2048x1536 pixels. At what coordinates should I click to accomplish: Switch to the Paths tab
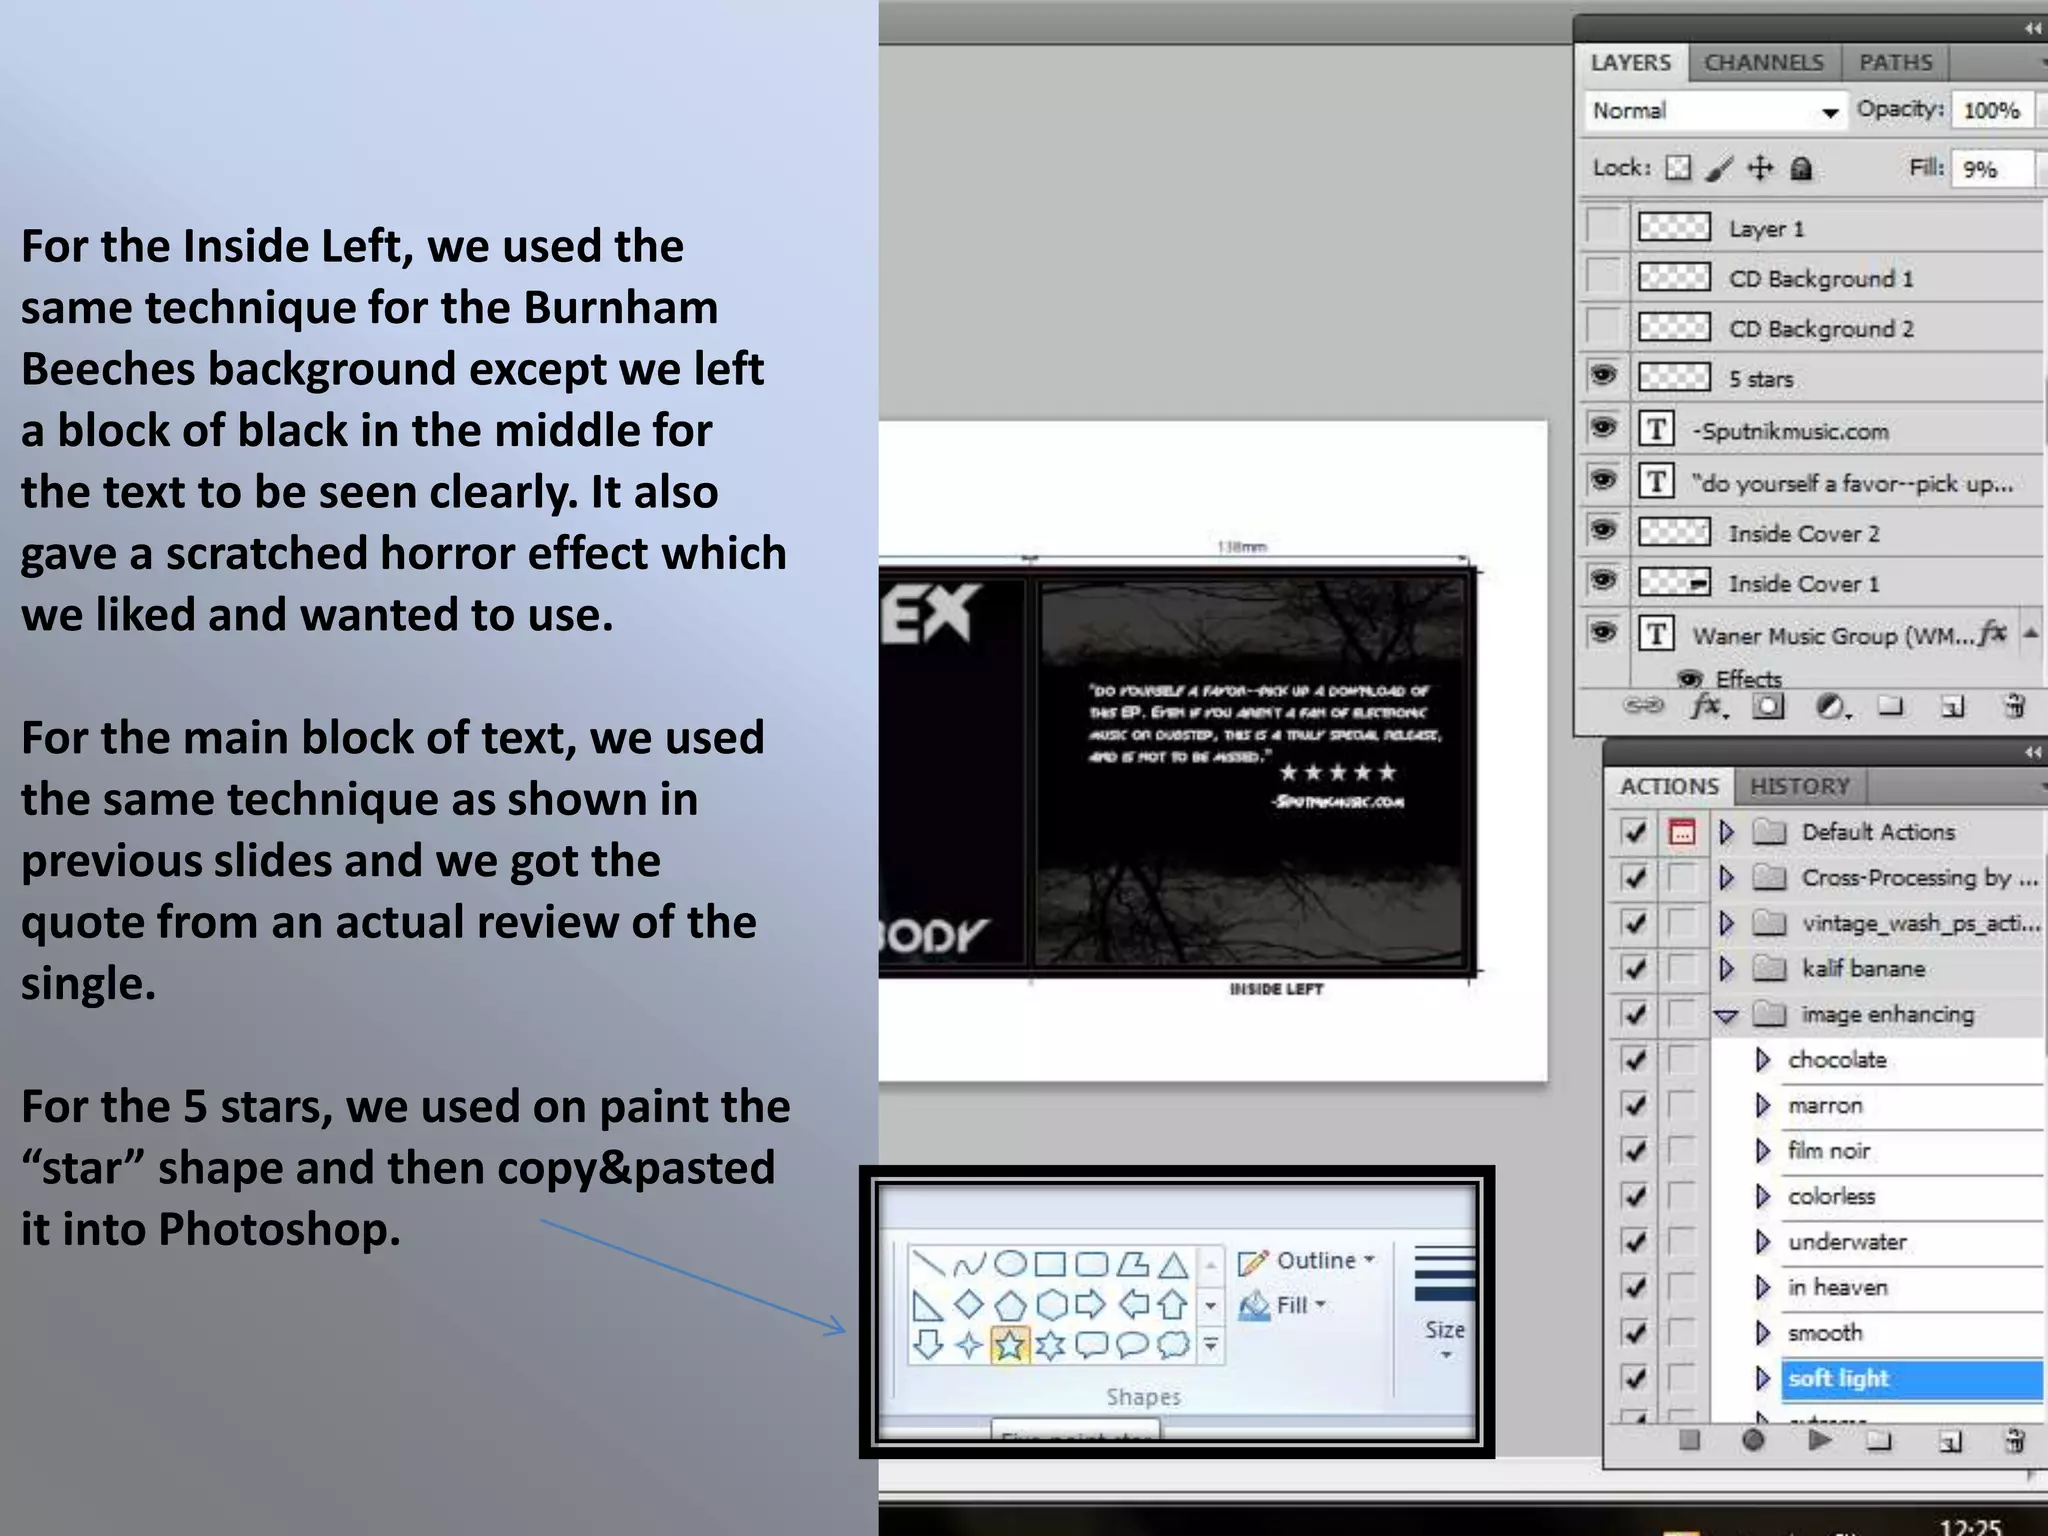[1895, 62]
